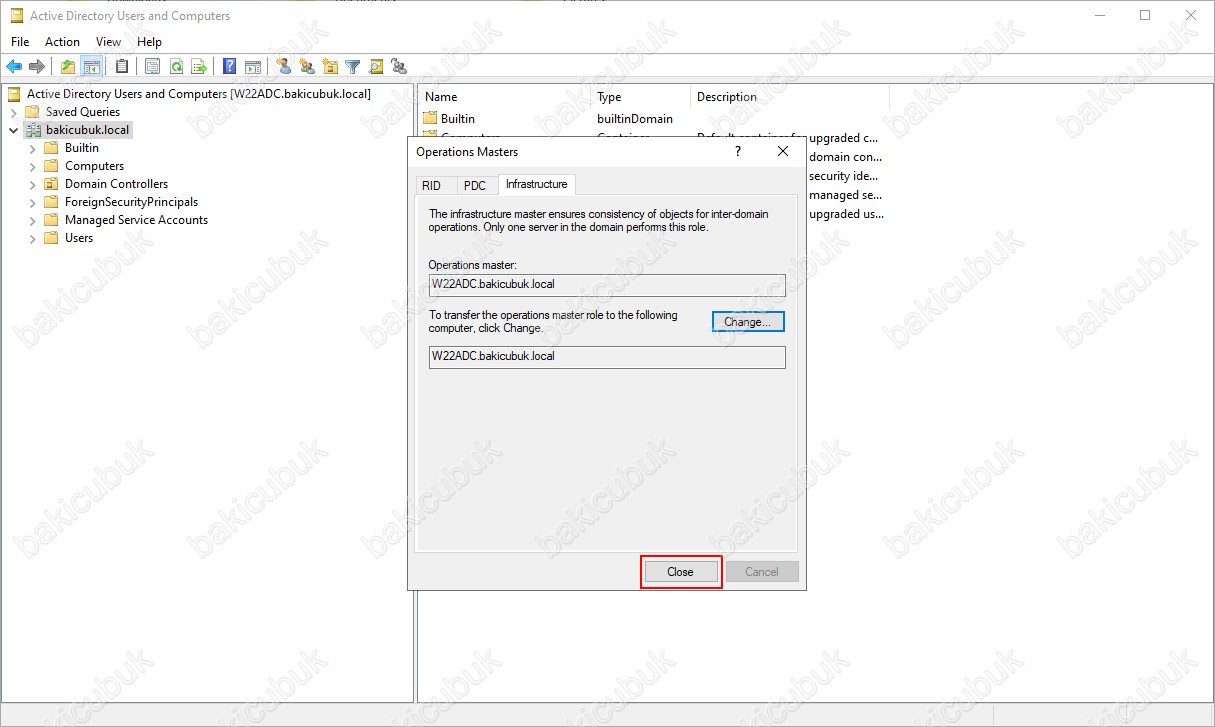Select the root Active Directory Users and Computers node
Viewport: 1215px width, 727px height.
[x=198, y=94]
